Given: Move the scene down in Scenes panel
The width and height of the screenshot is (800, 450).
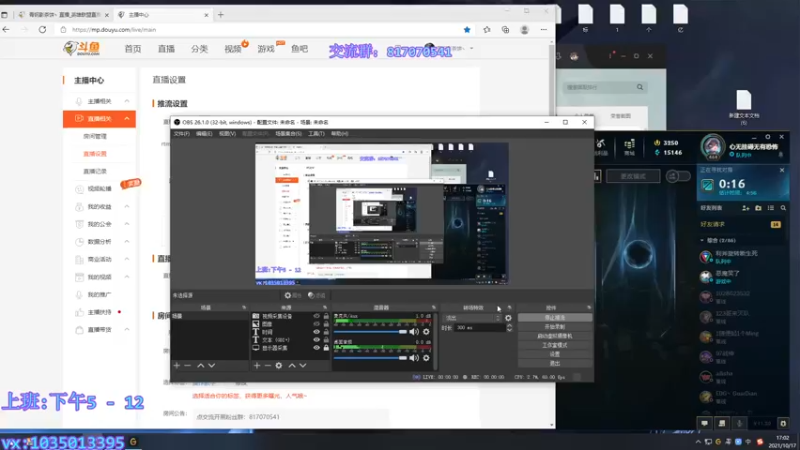Looking at the screenshot, I should pos(211,365).
